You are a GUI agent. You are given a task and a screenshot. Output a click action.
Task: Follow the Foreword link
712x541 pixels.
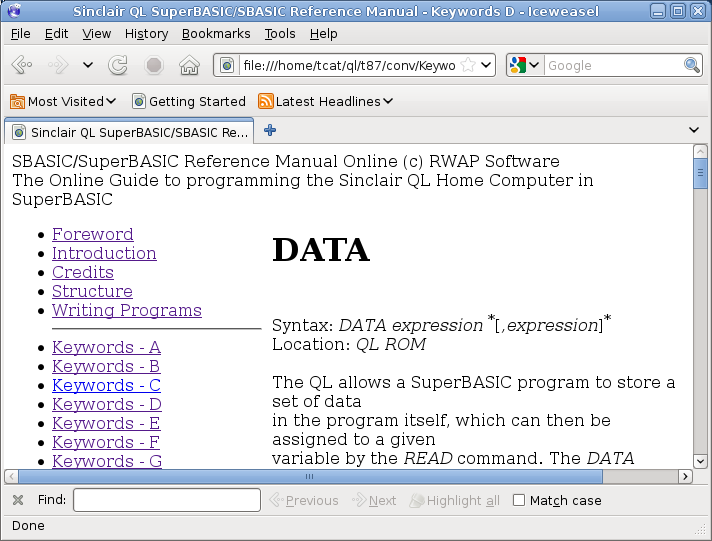(93, 234)
